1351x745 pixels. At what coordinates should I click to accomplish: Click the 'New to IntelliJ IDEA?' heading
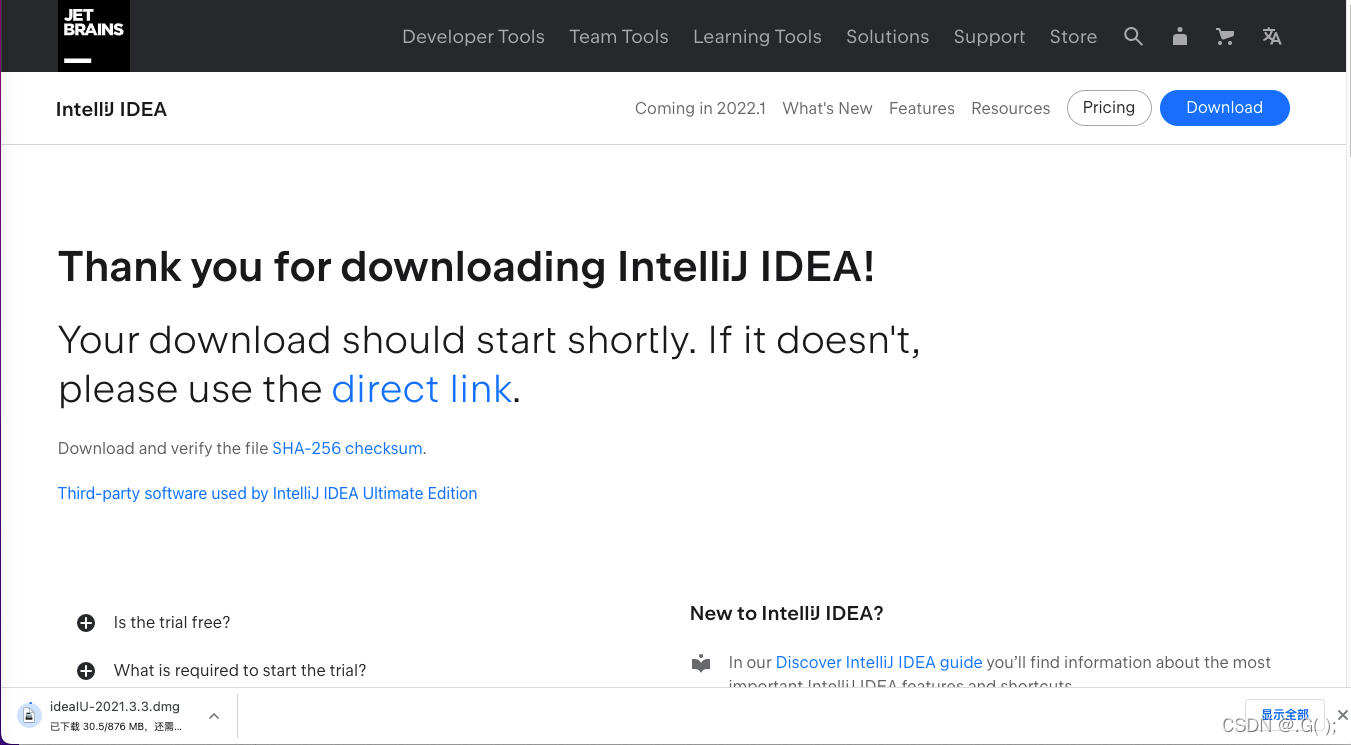[x=787, y=614]
